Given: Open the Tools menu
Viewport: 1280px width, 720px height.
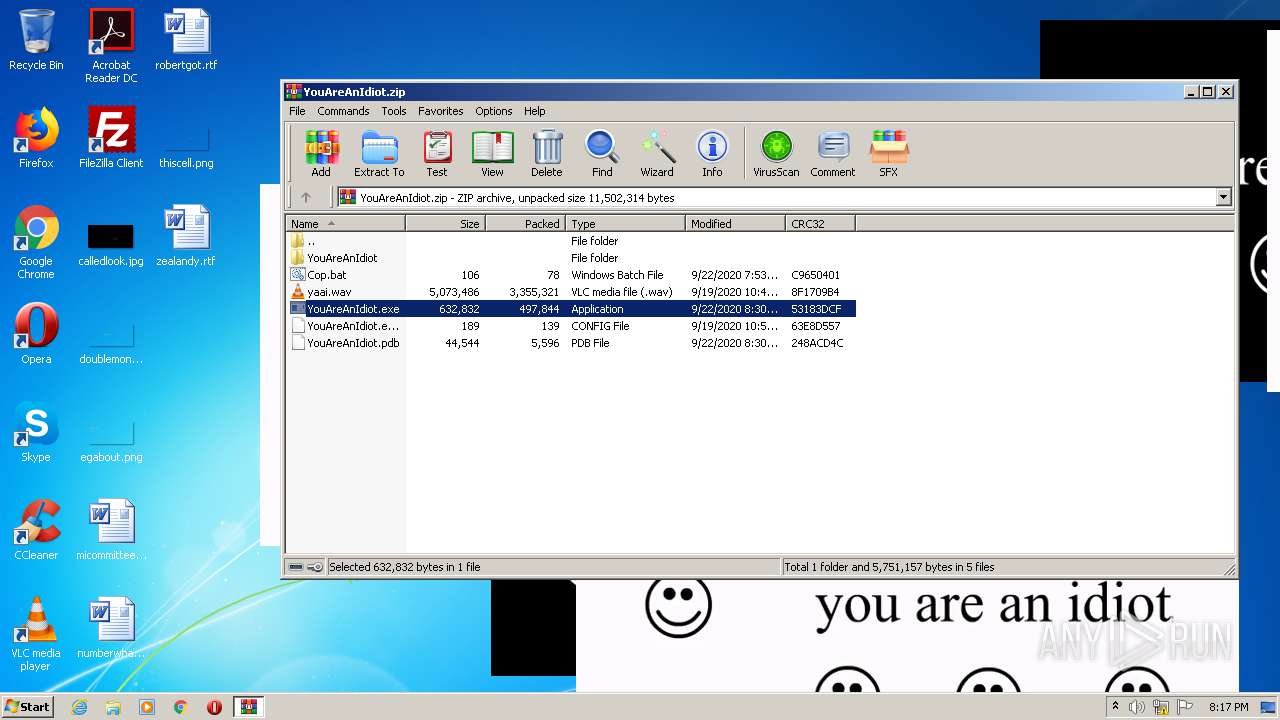Looking at the screenshot, I should coord(394,111).
